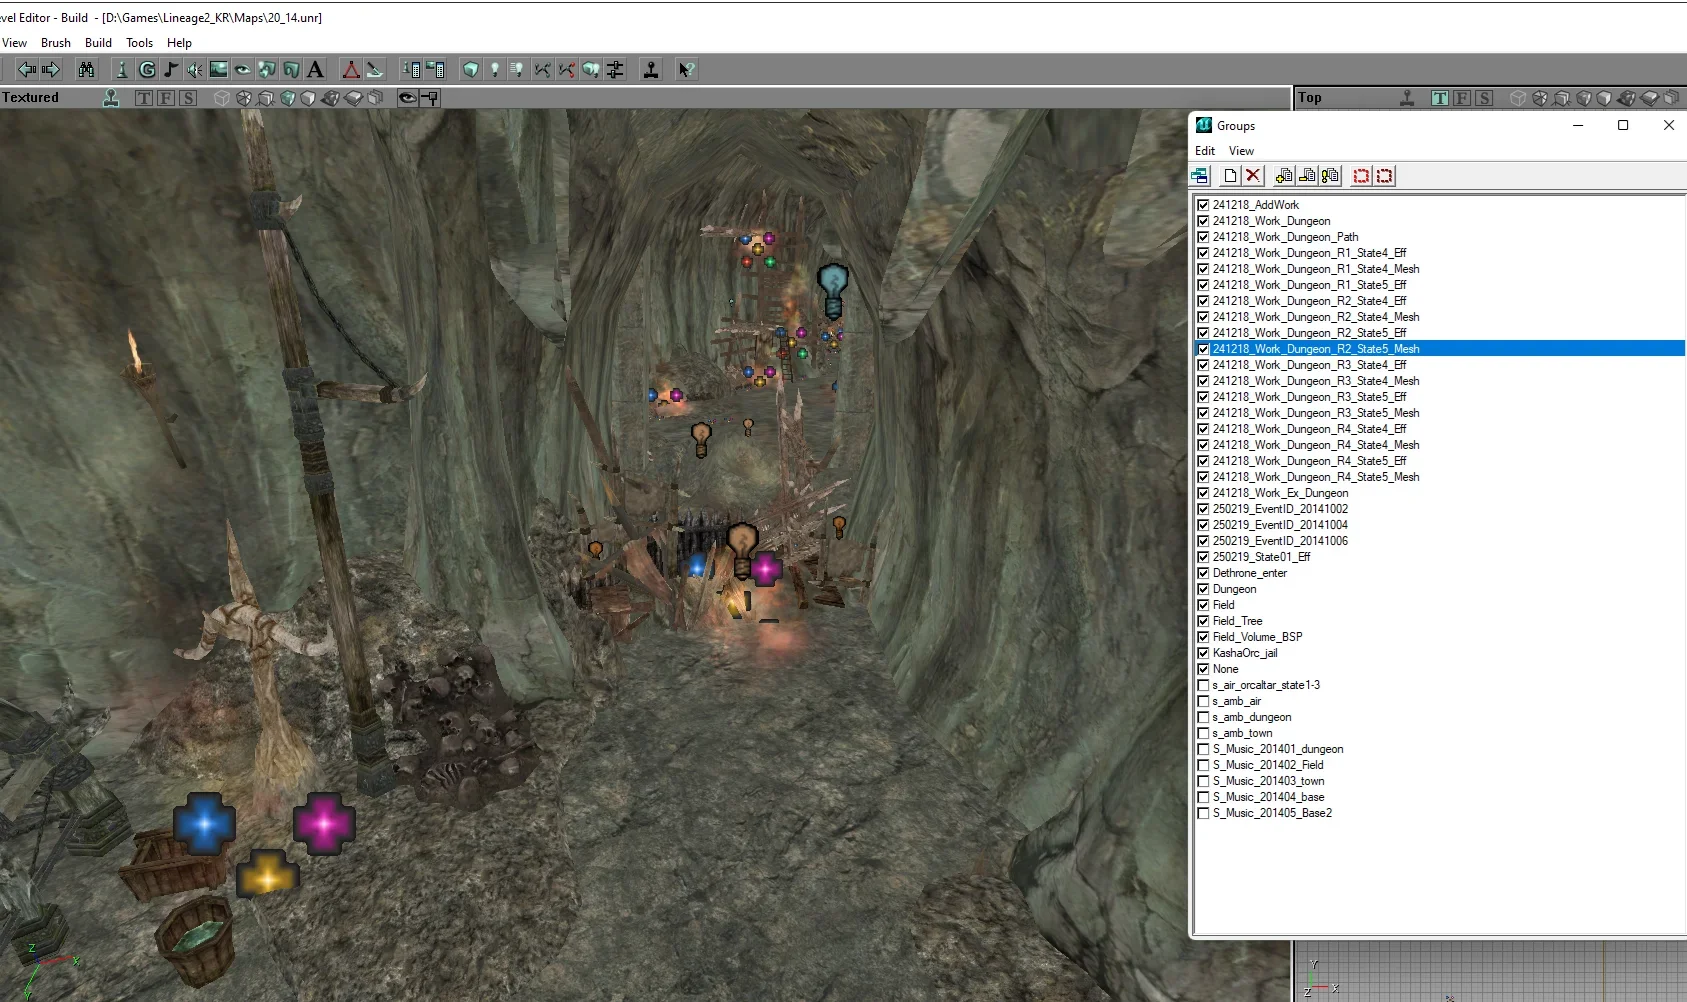1687x1002 pixels.
Task: Open Build Options sliders icon
Action: [615, 69]
